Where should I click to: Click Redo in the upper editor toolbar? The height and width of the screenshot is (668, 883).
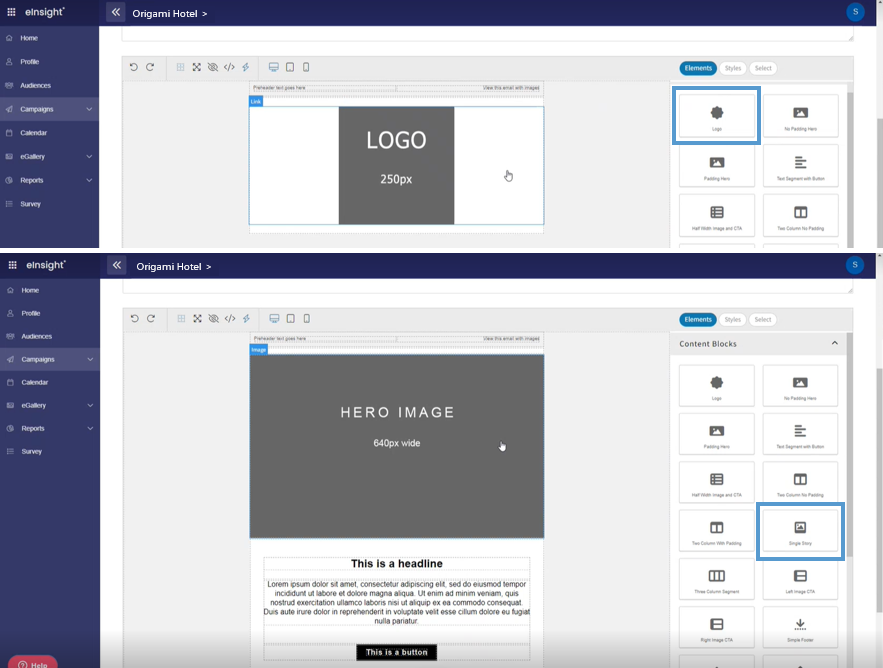[x=150, y=67]
